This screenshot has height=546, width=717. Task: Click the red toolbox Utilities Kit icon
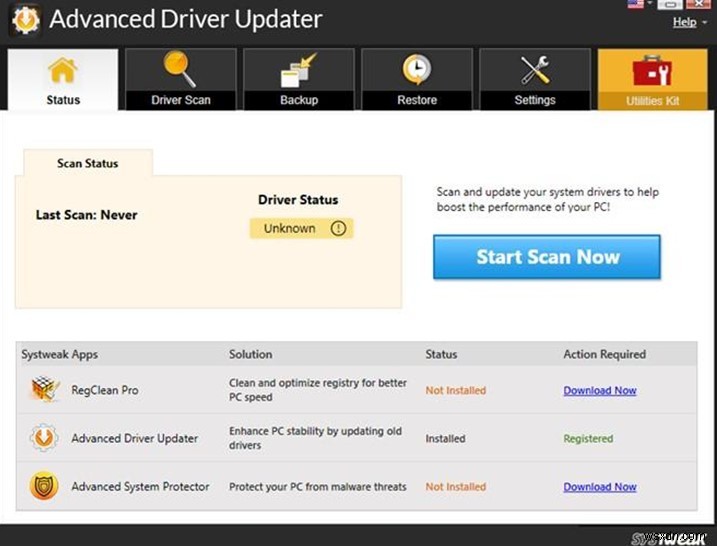652,71
